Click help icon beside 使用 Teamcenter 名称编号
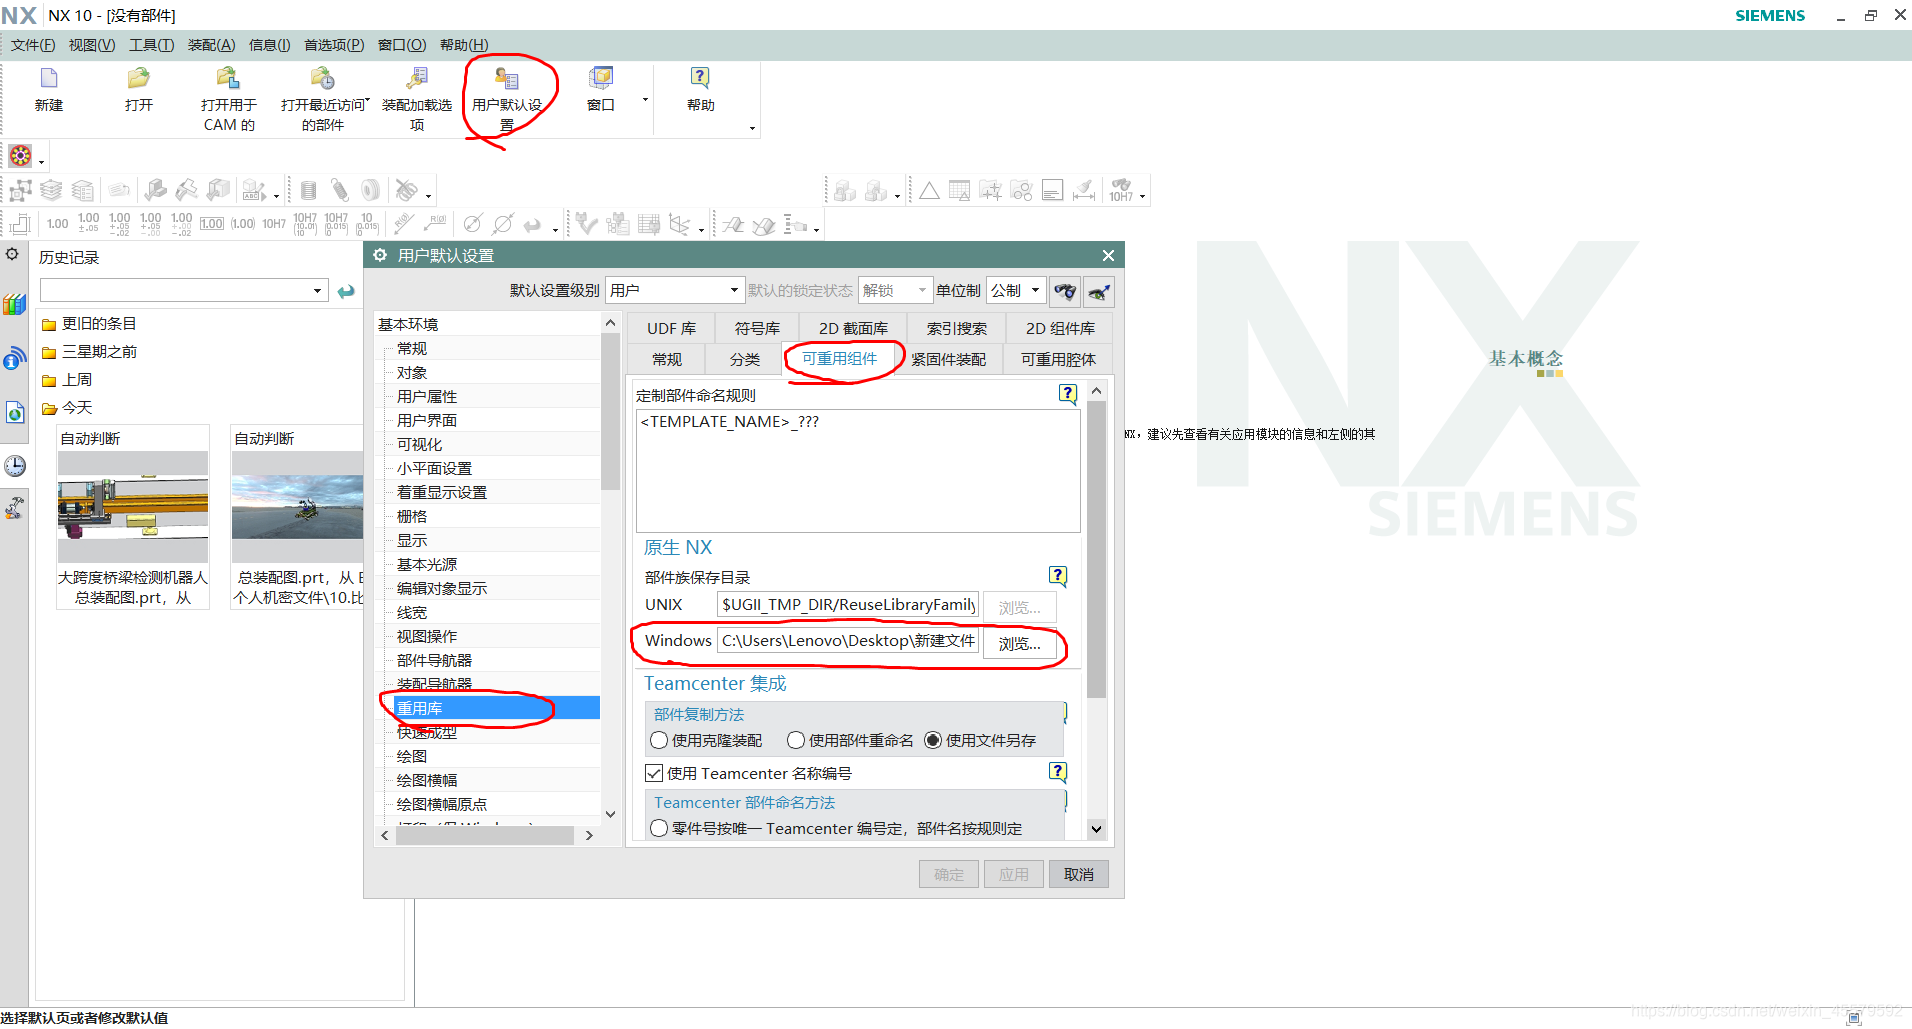The width and height of the screenshot is (1912, 1029). 1058,772
